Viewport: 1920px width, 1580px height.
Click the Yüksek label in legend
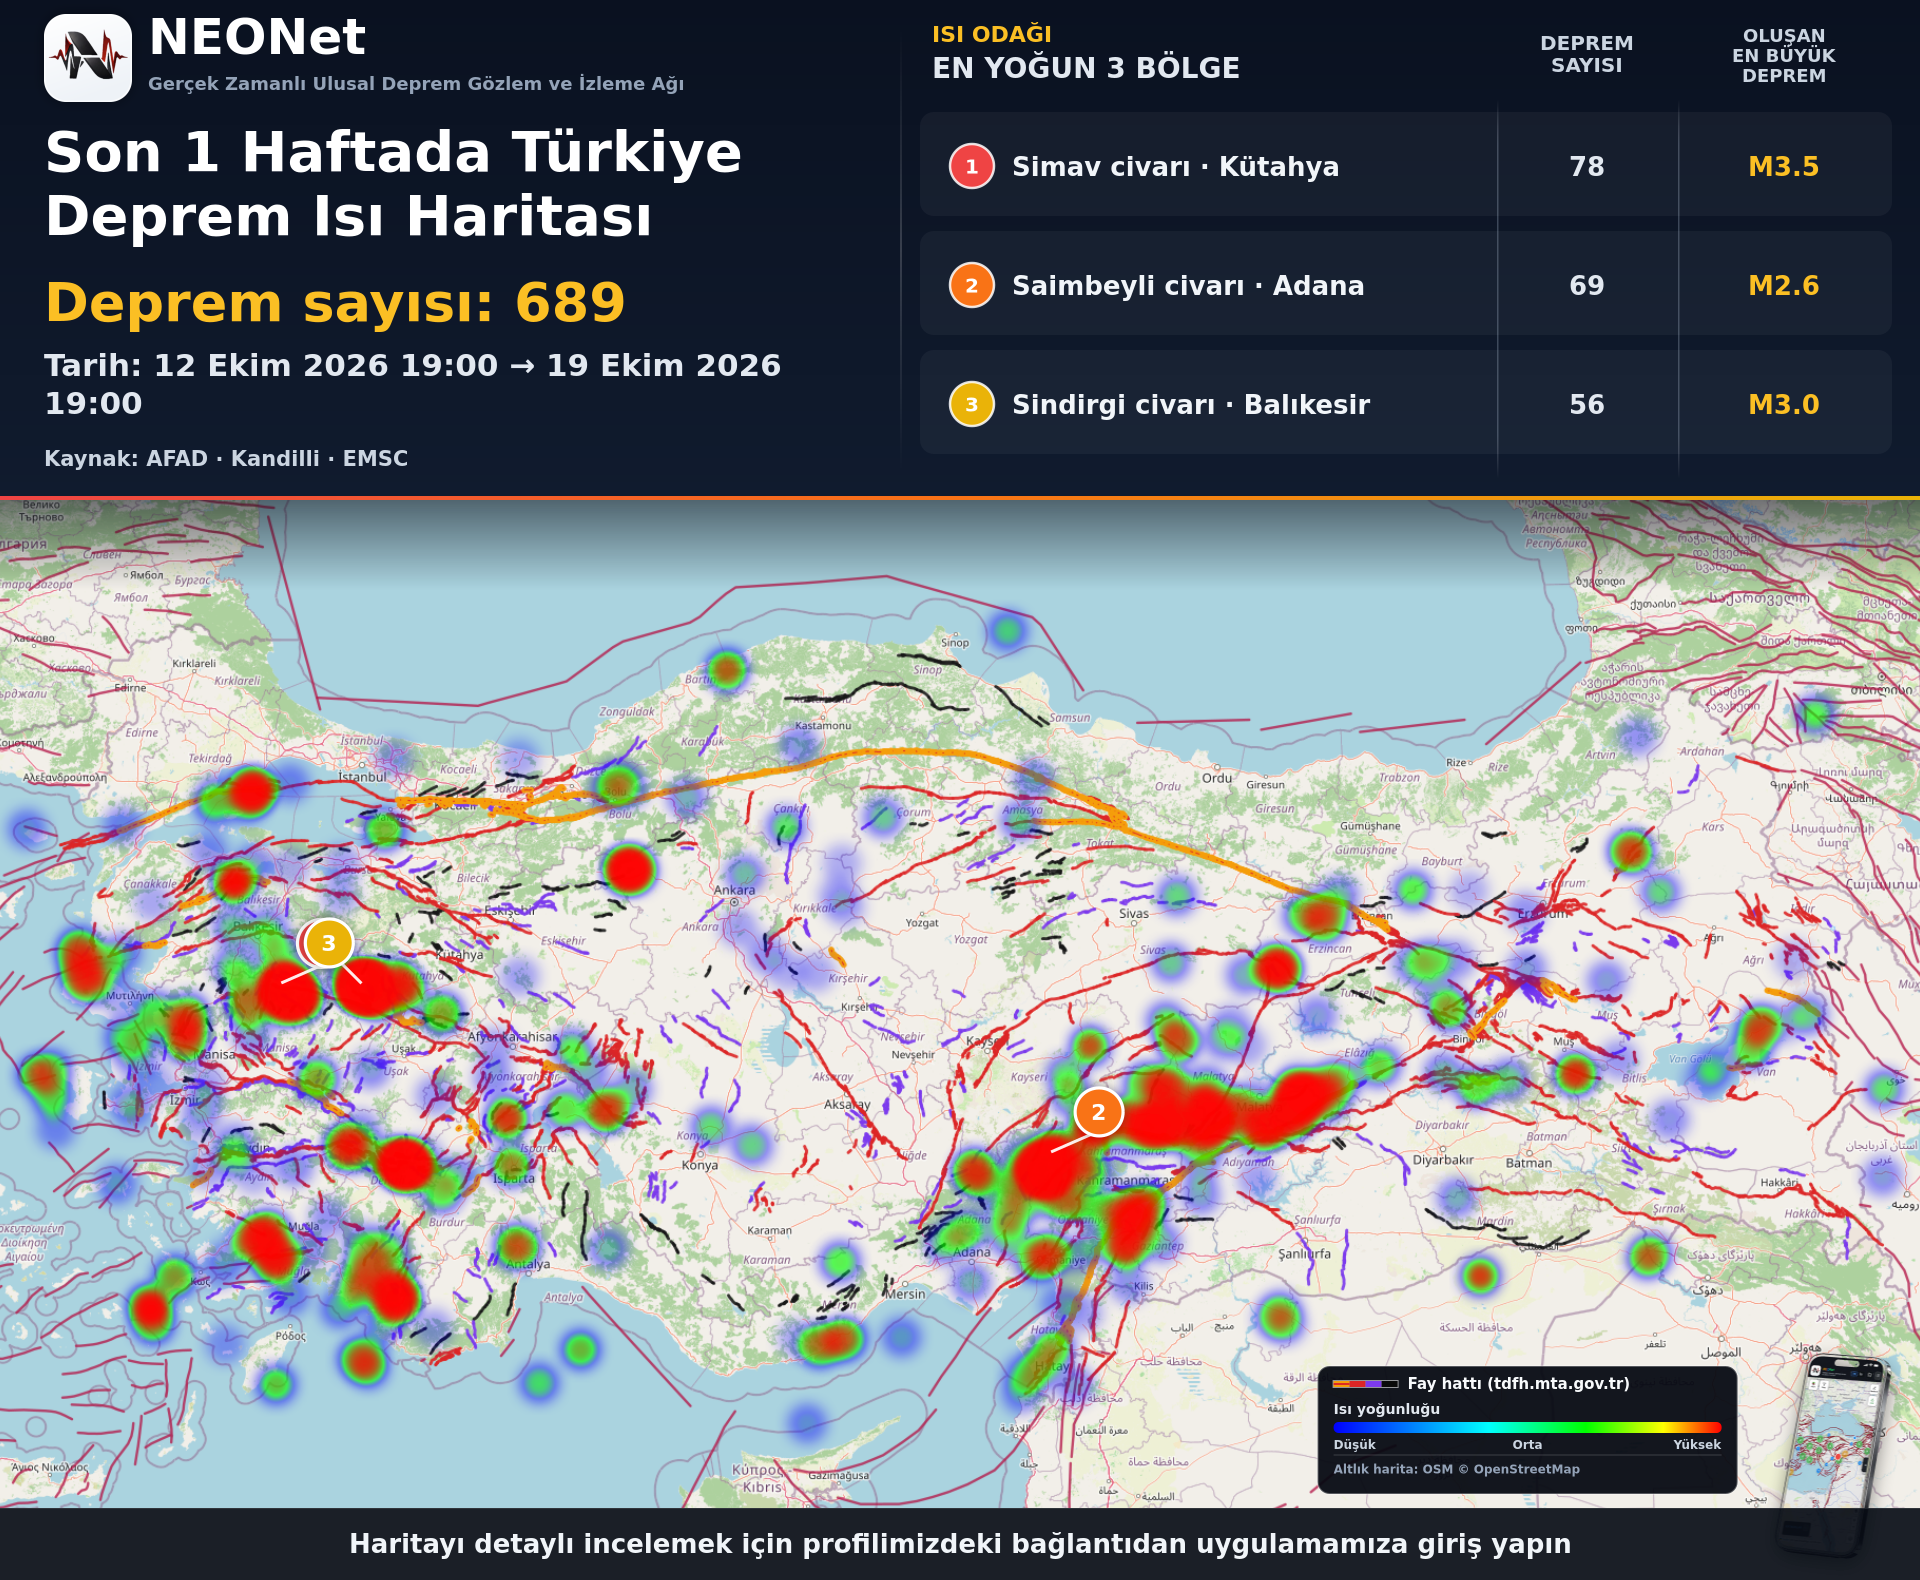1697,1444
